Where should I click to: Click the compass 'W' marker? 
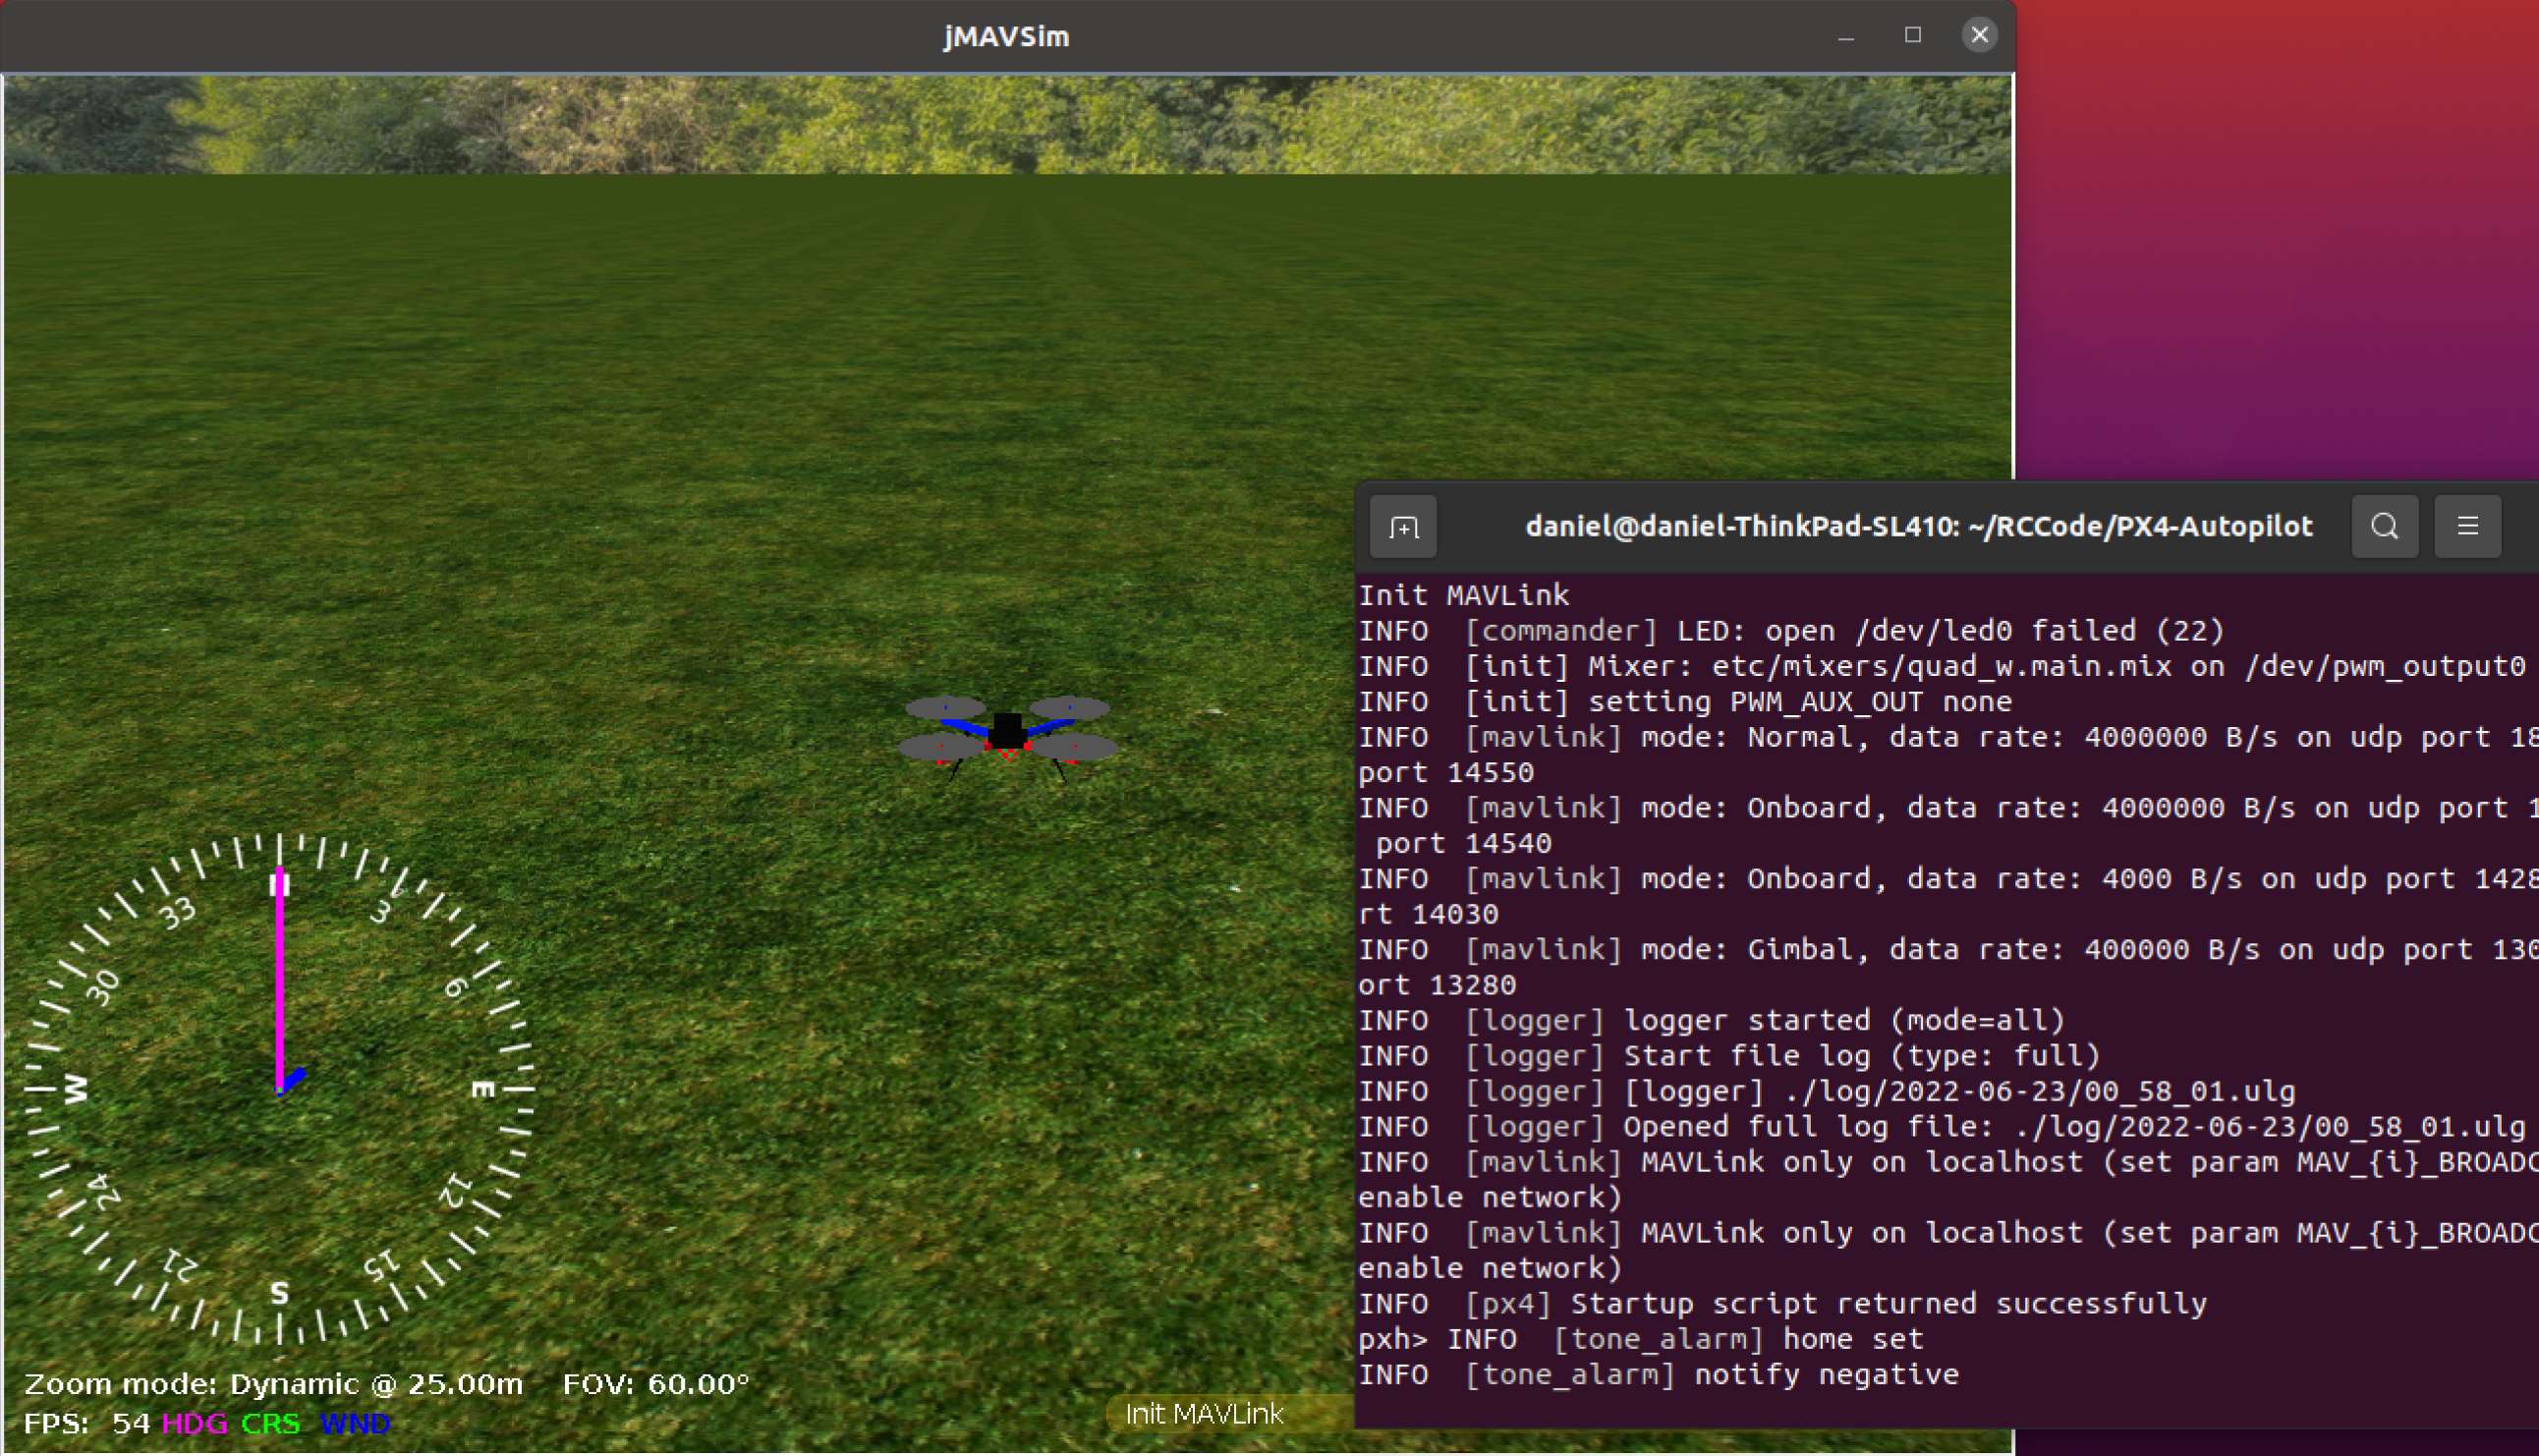coord(76,1089)
